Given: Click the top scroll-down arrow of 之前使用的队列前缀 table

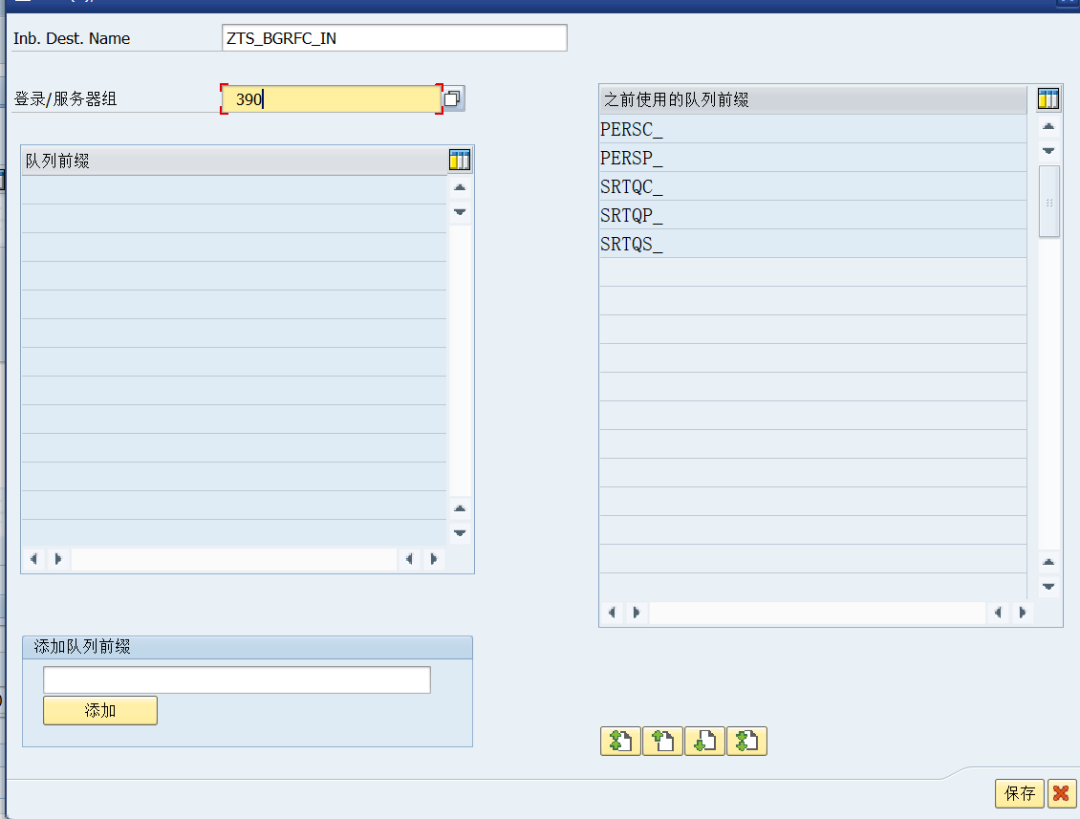Looking at the screenshot, I should click(1048, 151).
